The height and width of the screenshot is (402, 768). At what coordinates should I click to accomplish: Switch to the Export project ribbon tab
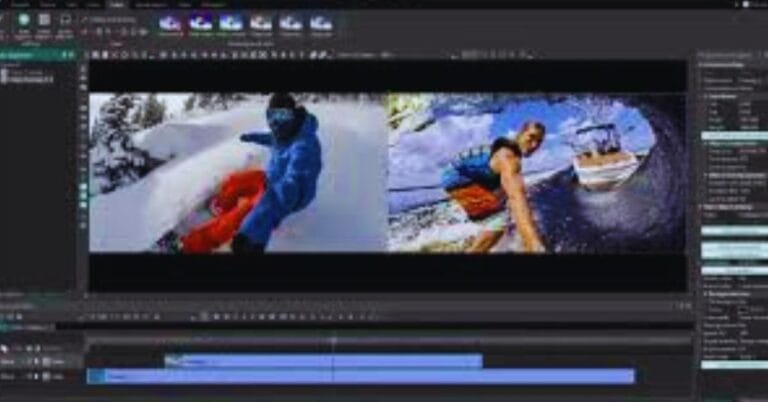coord(151,4)
